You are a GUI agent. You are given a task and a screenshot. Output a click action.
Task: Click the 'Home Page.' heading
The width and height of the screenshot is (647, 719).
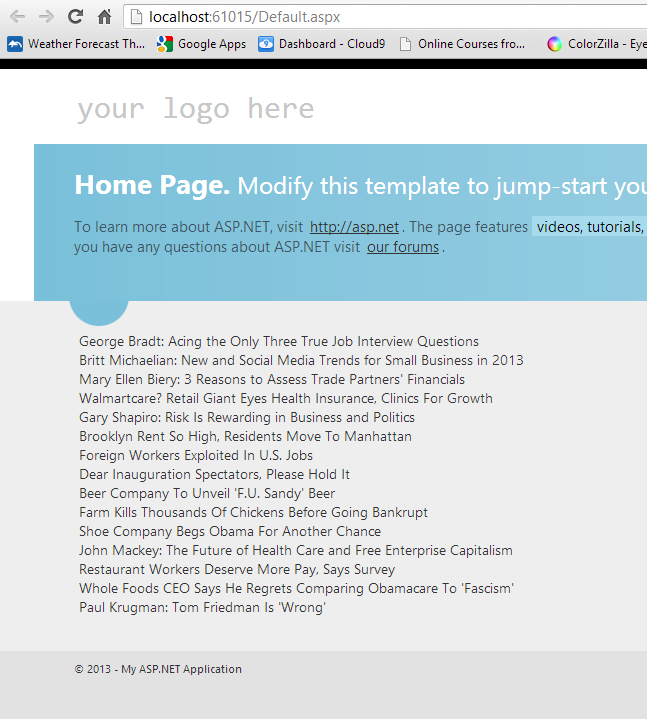pyautogui.click(x=152, y=185)
